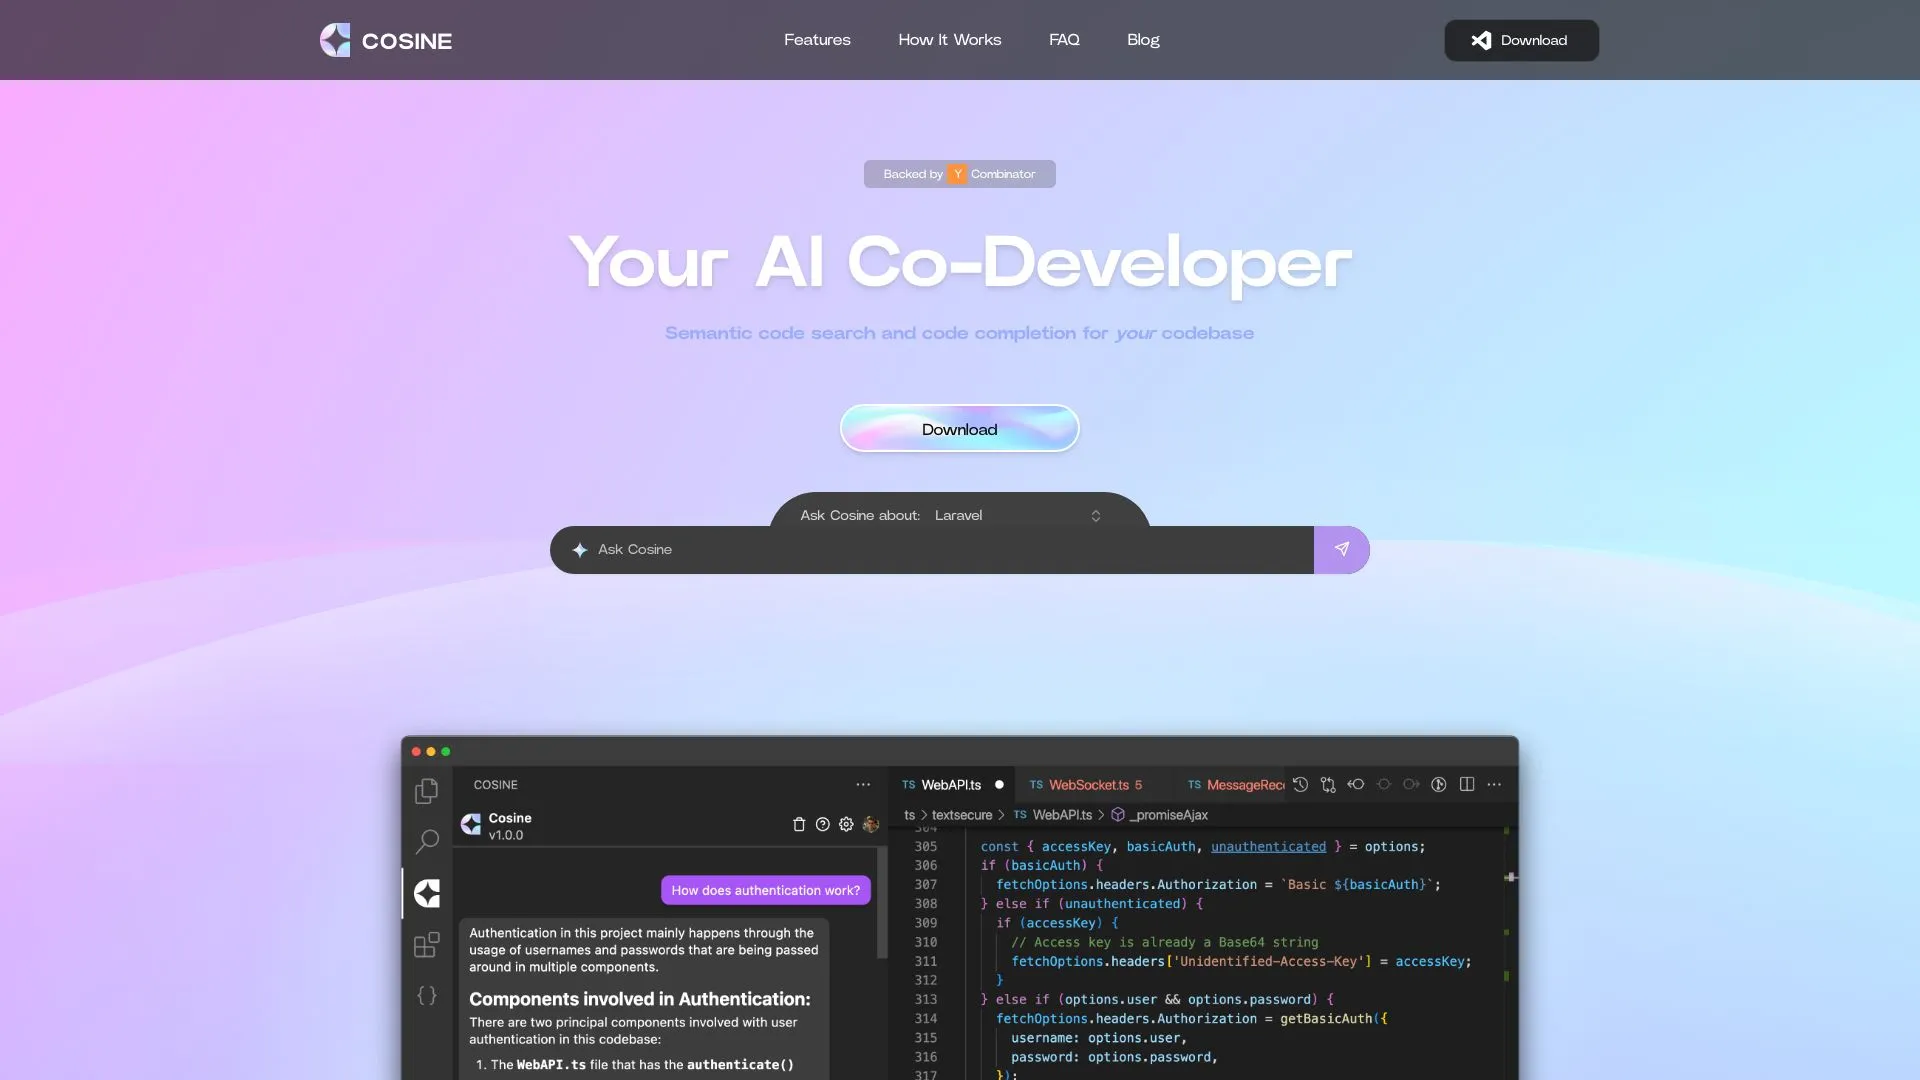1920x1080 pixels.
Task: Click the timeline history icon in the toolbar
Action: click(x=1300, y=785)
